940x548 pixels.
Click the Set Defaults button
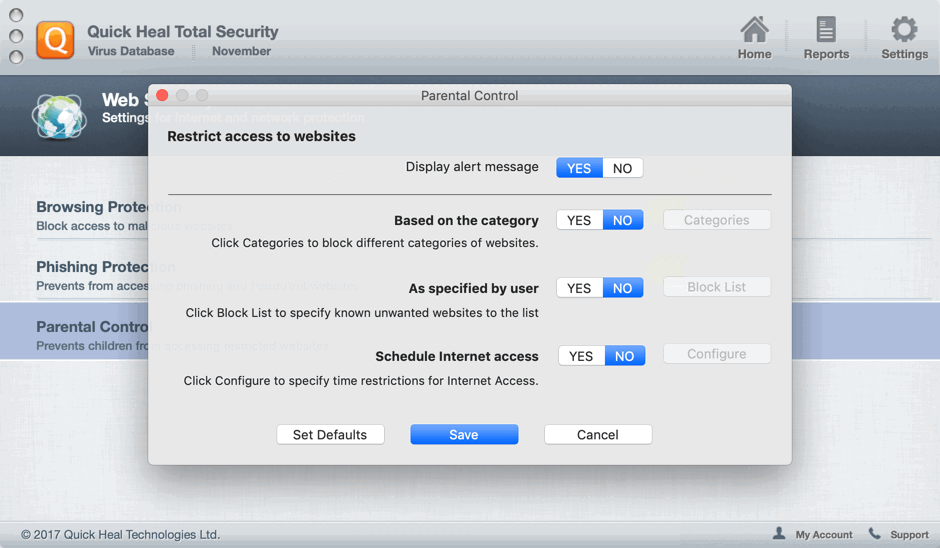(330, 434)
